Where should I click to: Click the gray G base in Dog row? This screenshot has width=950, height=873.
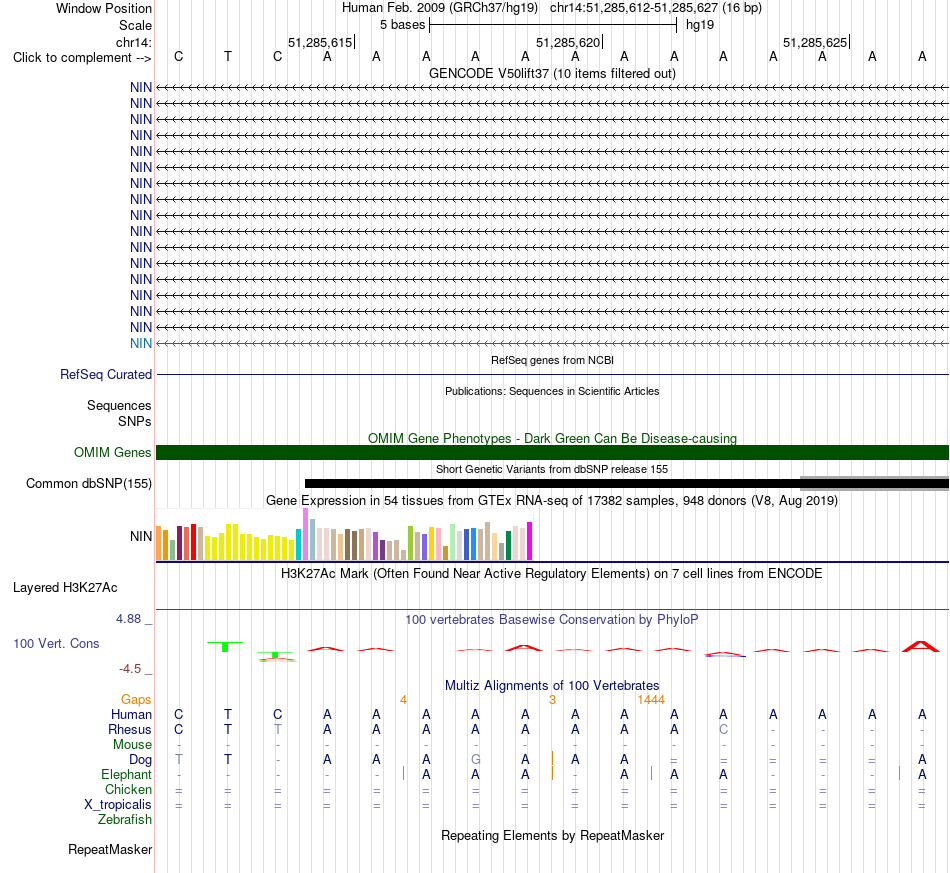[x=476, y=759]
